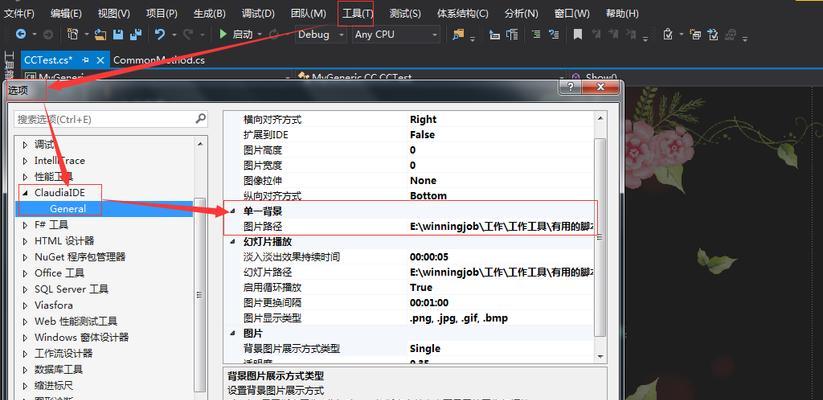Open the 编辑(E) menu
Screen dimensions: 823x400
pyautogui.click(x=66, y=14)
